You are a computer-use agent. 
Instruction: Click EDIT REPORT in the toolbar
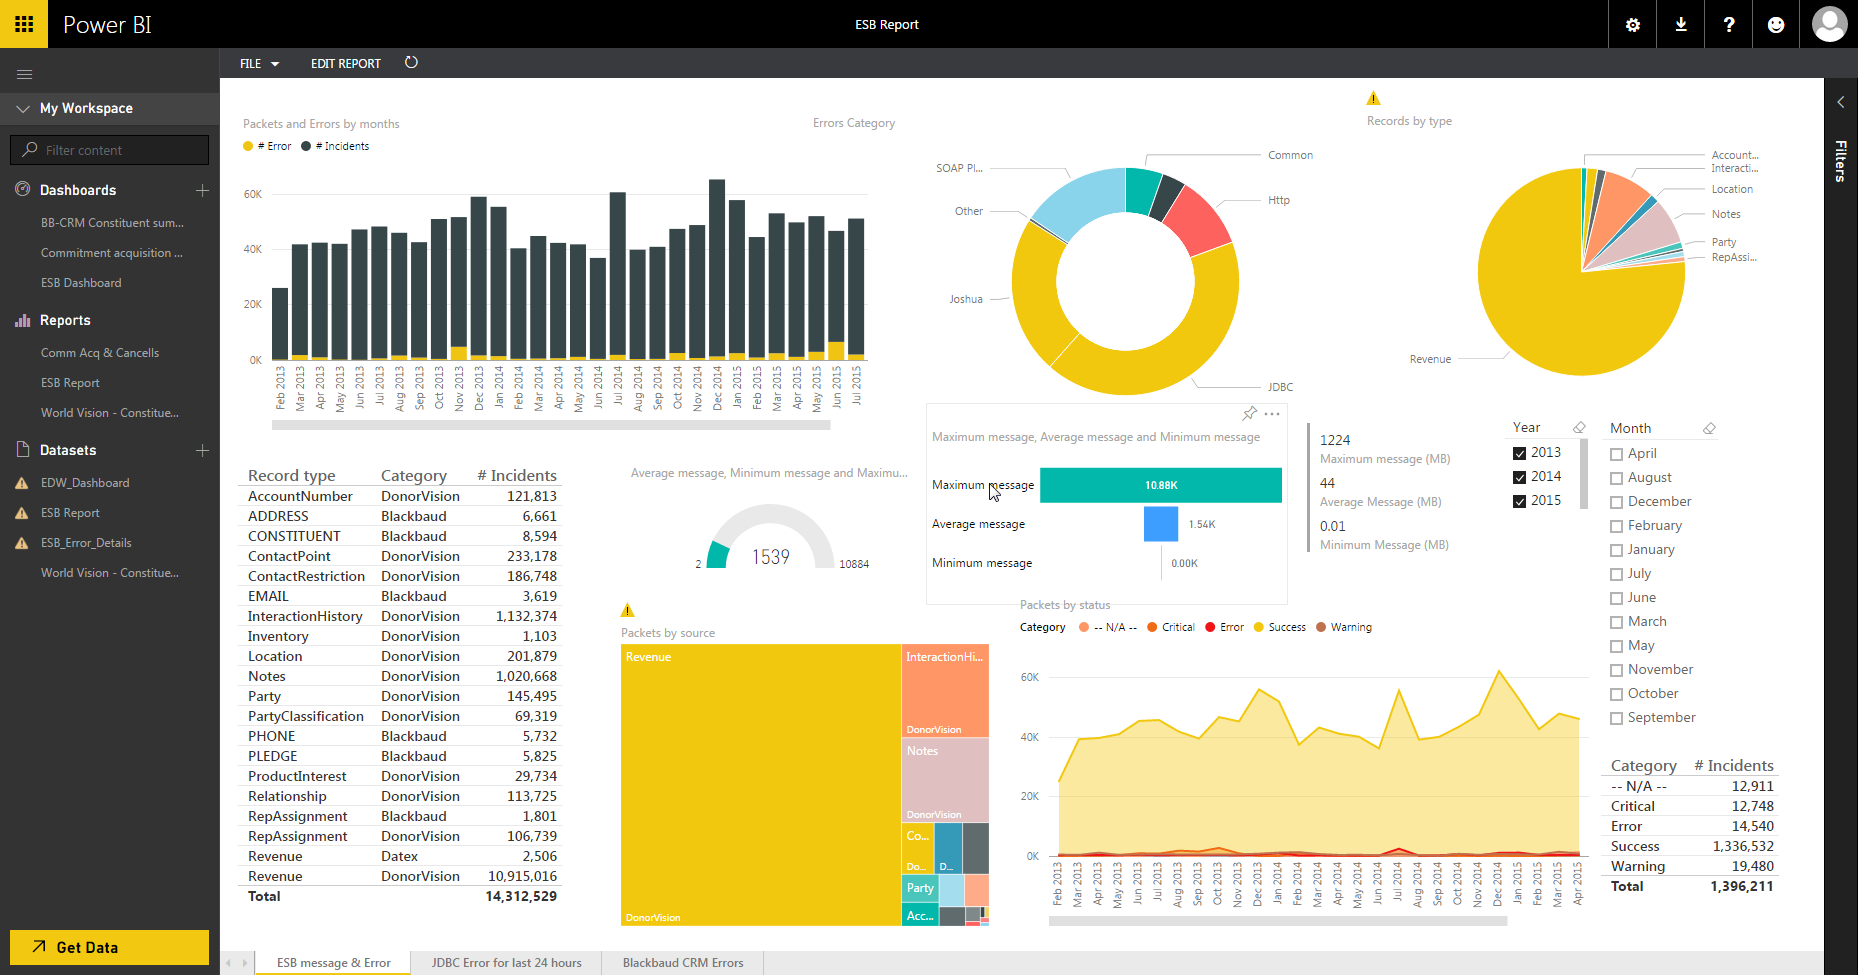[345, 64]
